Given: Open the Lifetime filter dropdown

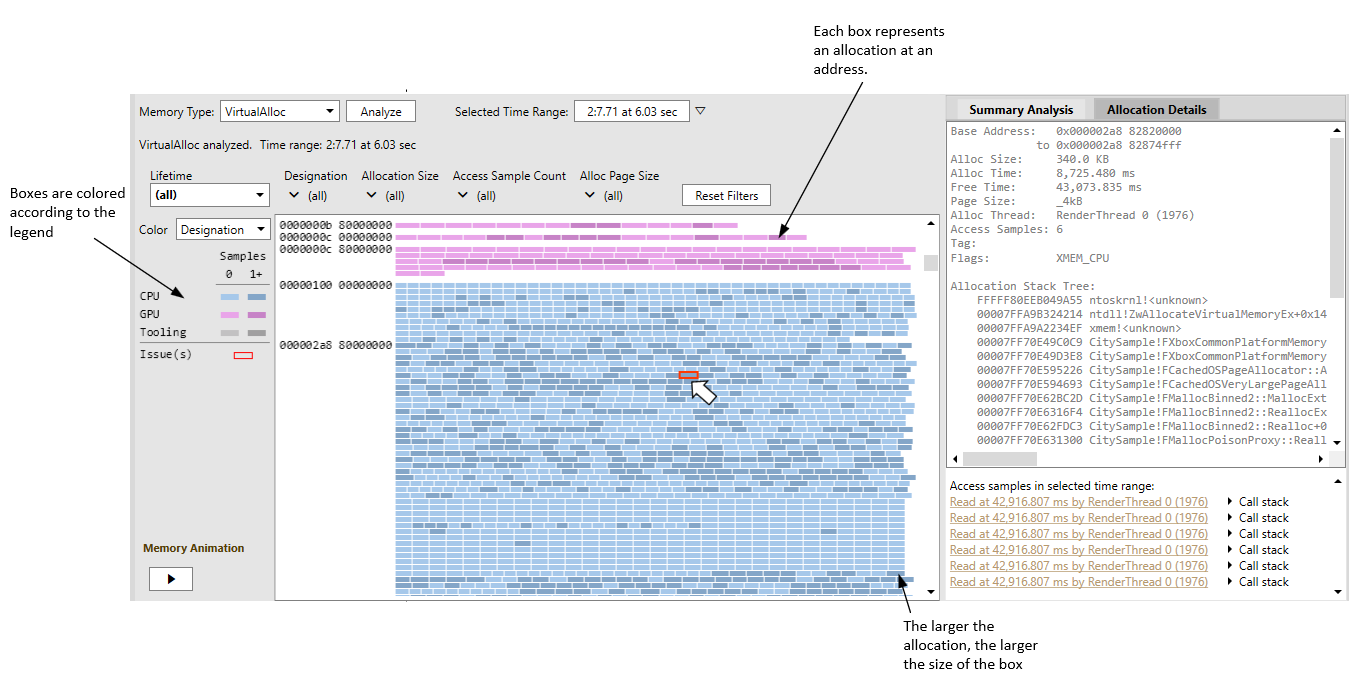Looking at the screenshot, I should (210, 195).
